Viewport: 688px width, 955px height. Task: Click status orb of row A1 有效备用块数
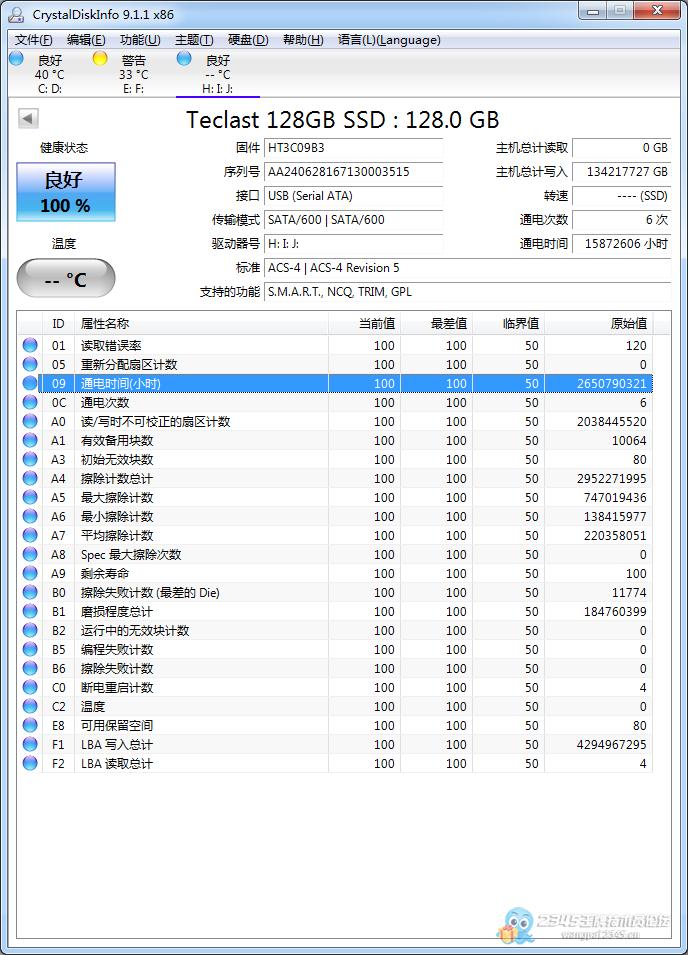[30, 440]
